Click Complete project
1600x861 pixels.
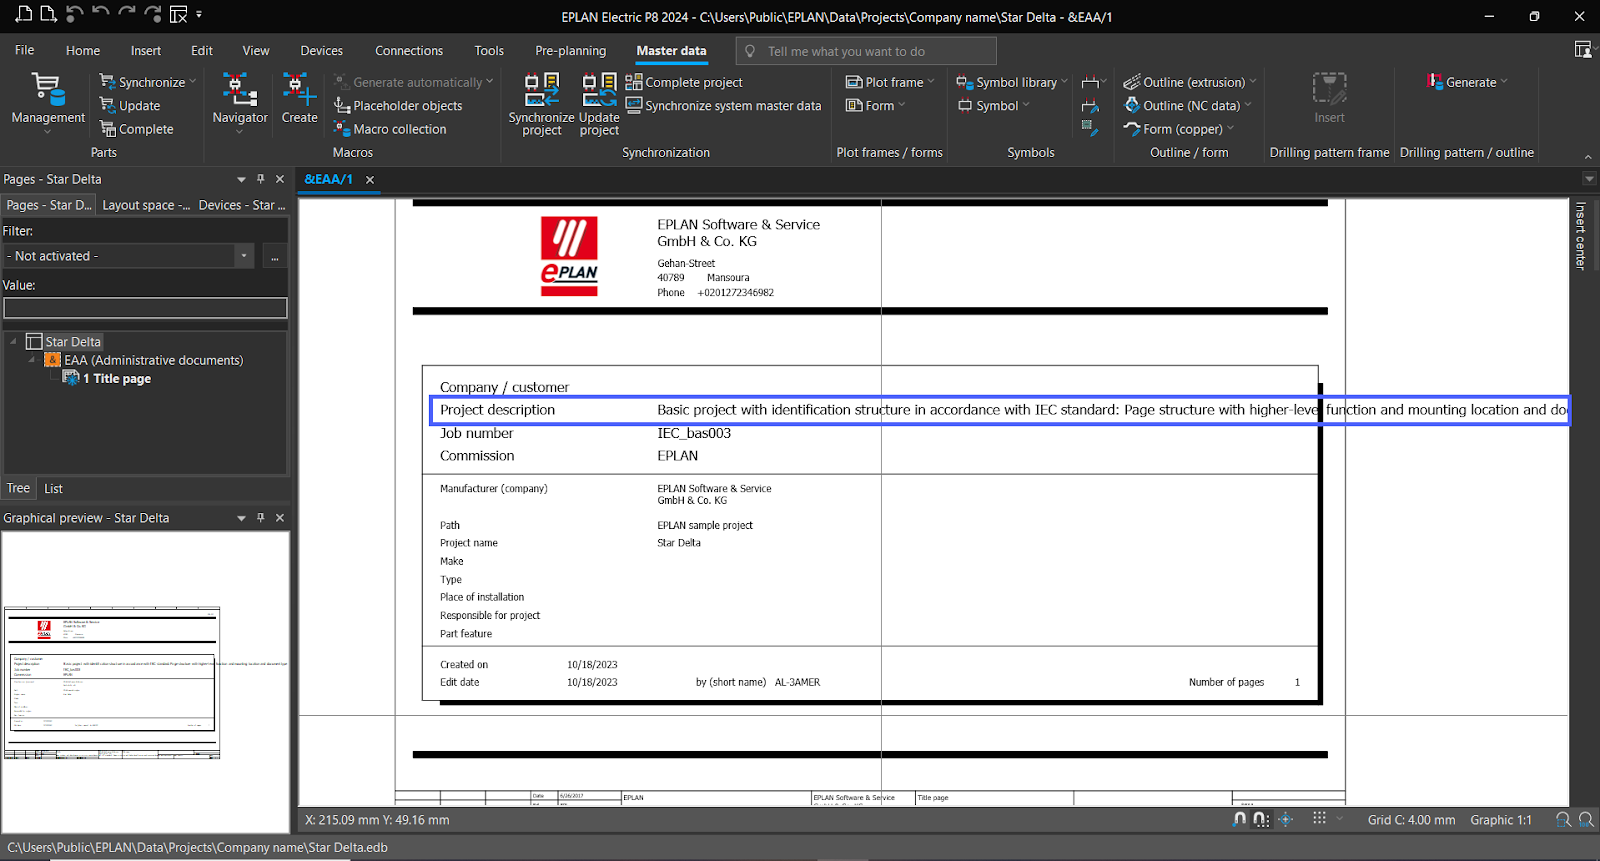(x=684, y=82)
